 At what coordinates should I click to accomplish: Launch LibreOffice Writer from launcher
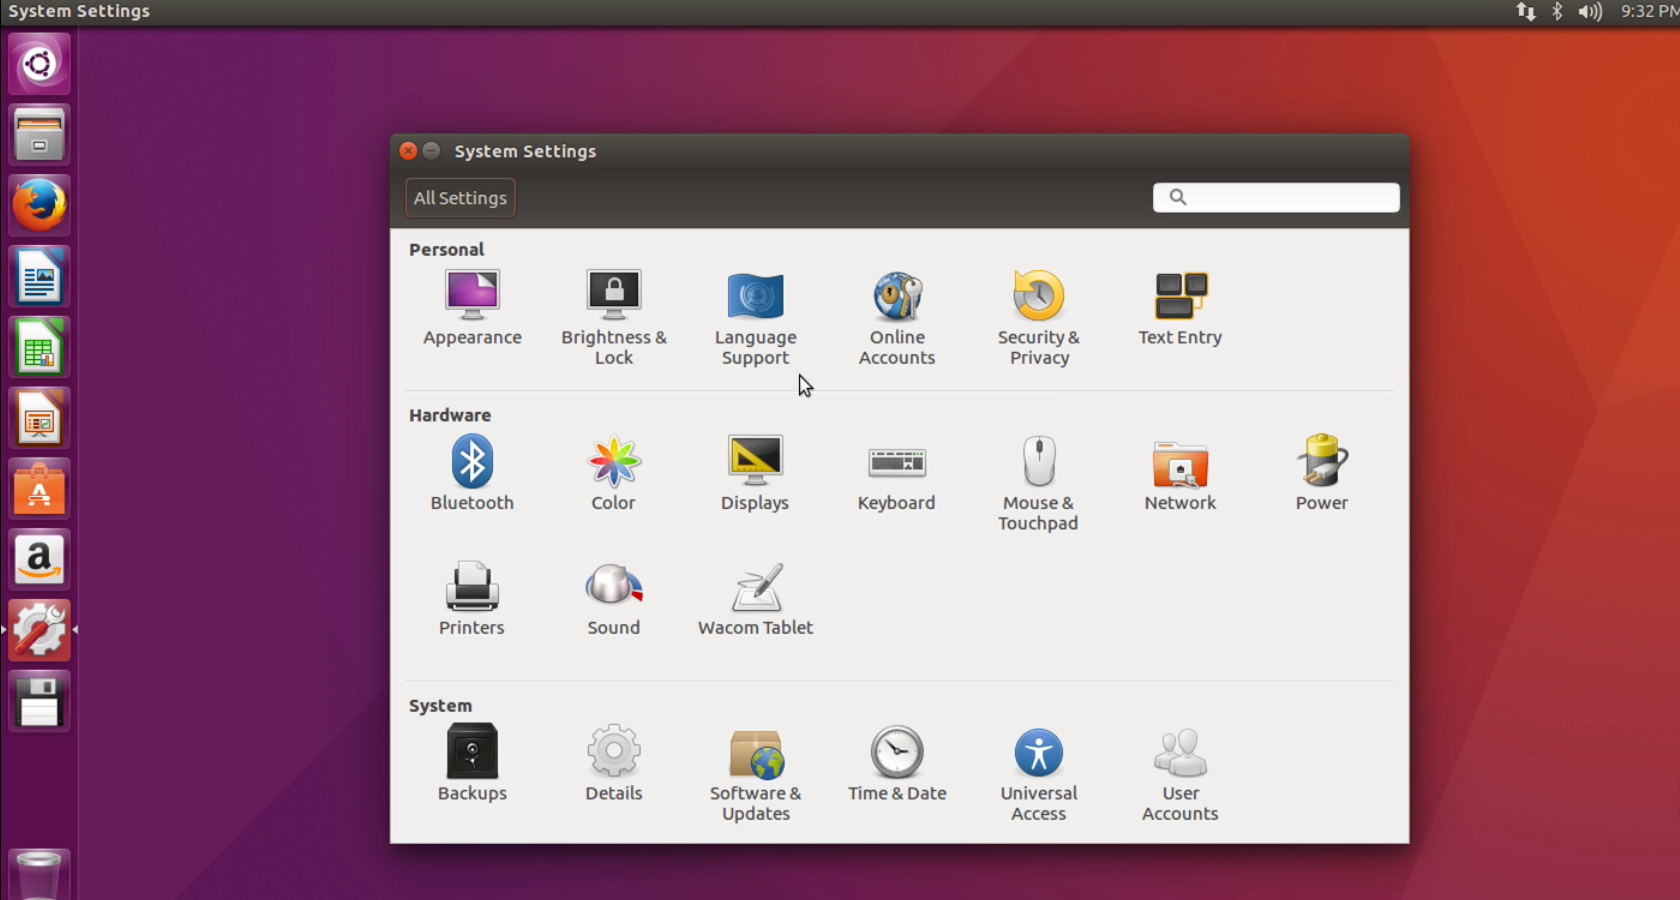click(x=39, y=277)
